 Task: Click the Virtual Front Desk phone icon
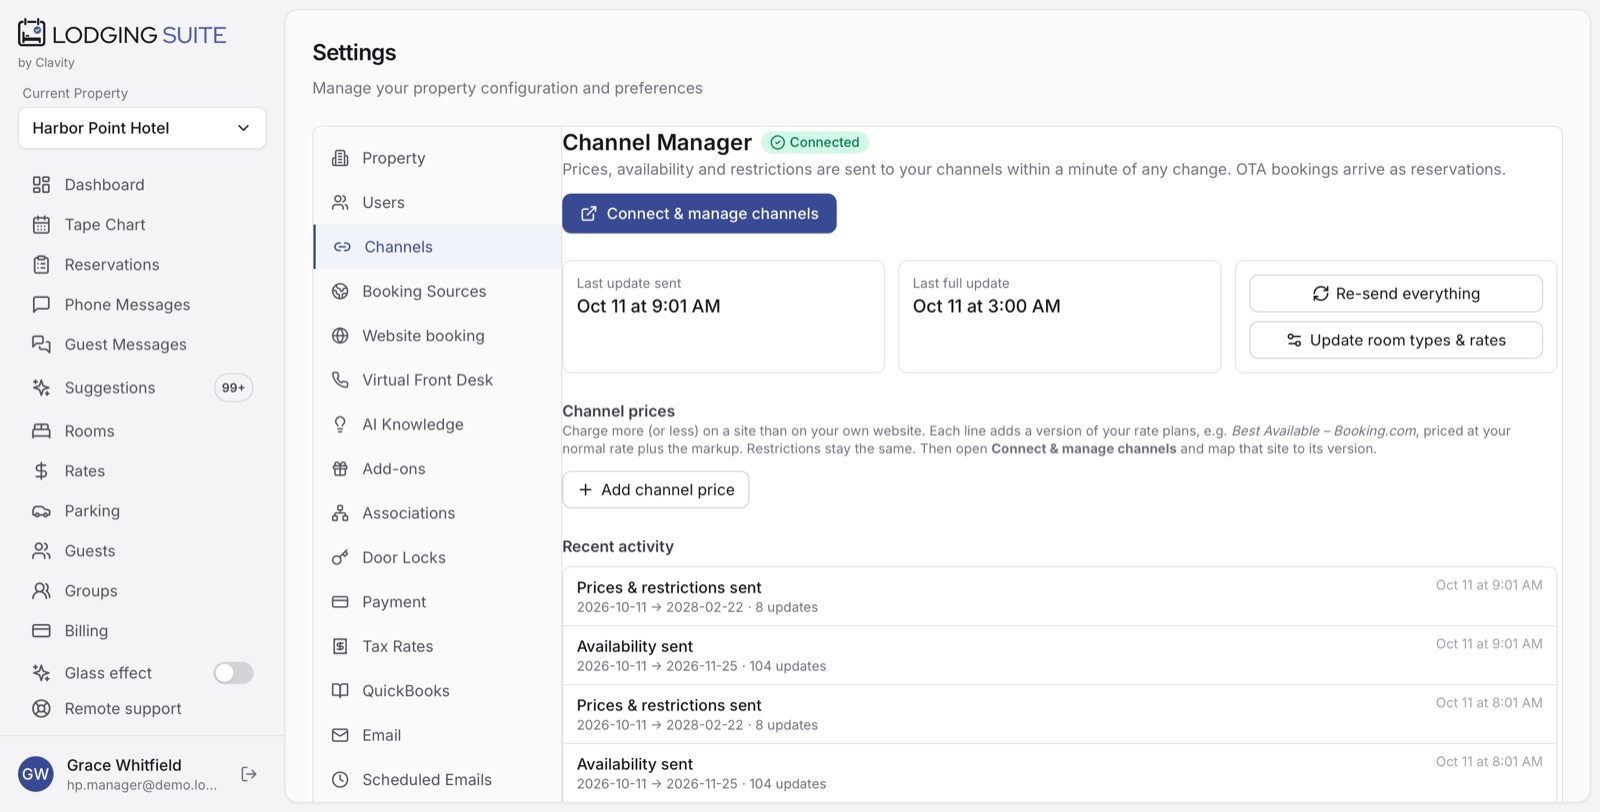[340, 380]
